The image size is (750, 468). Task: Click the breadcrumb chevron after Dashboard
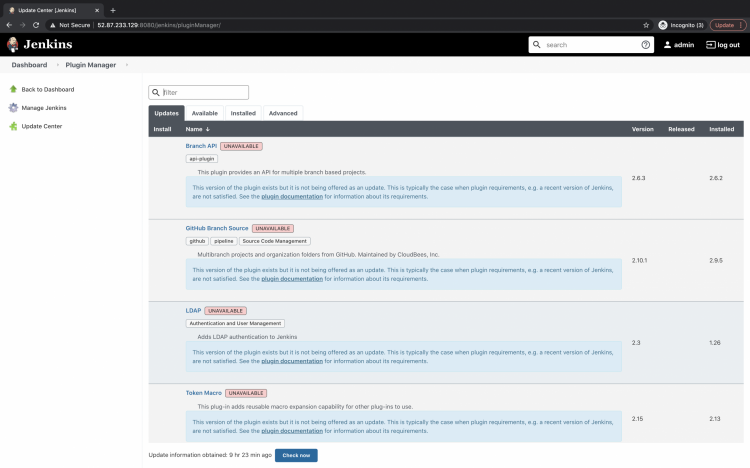pyautogui.click(x=57, y=65)
